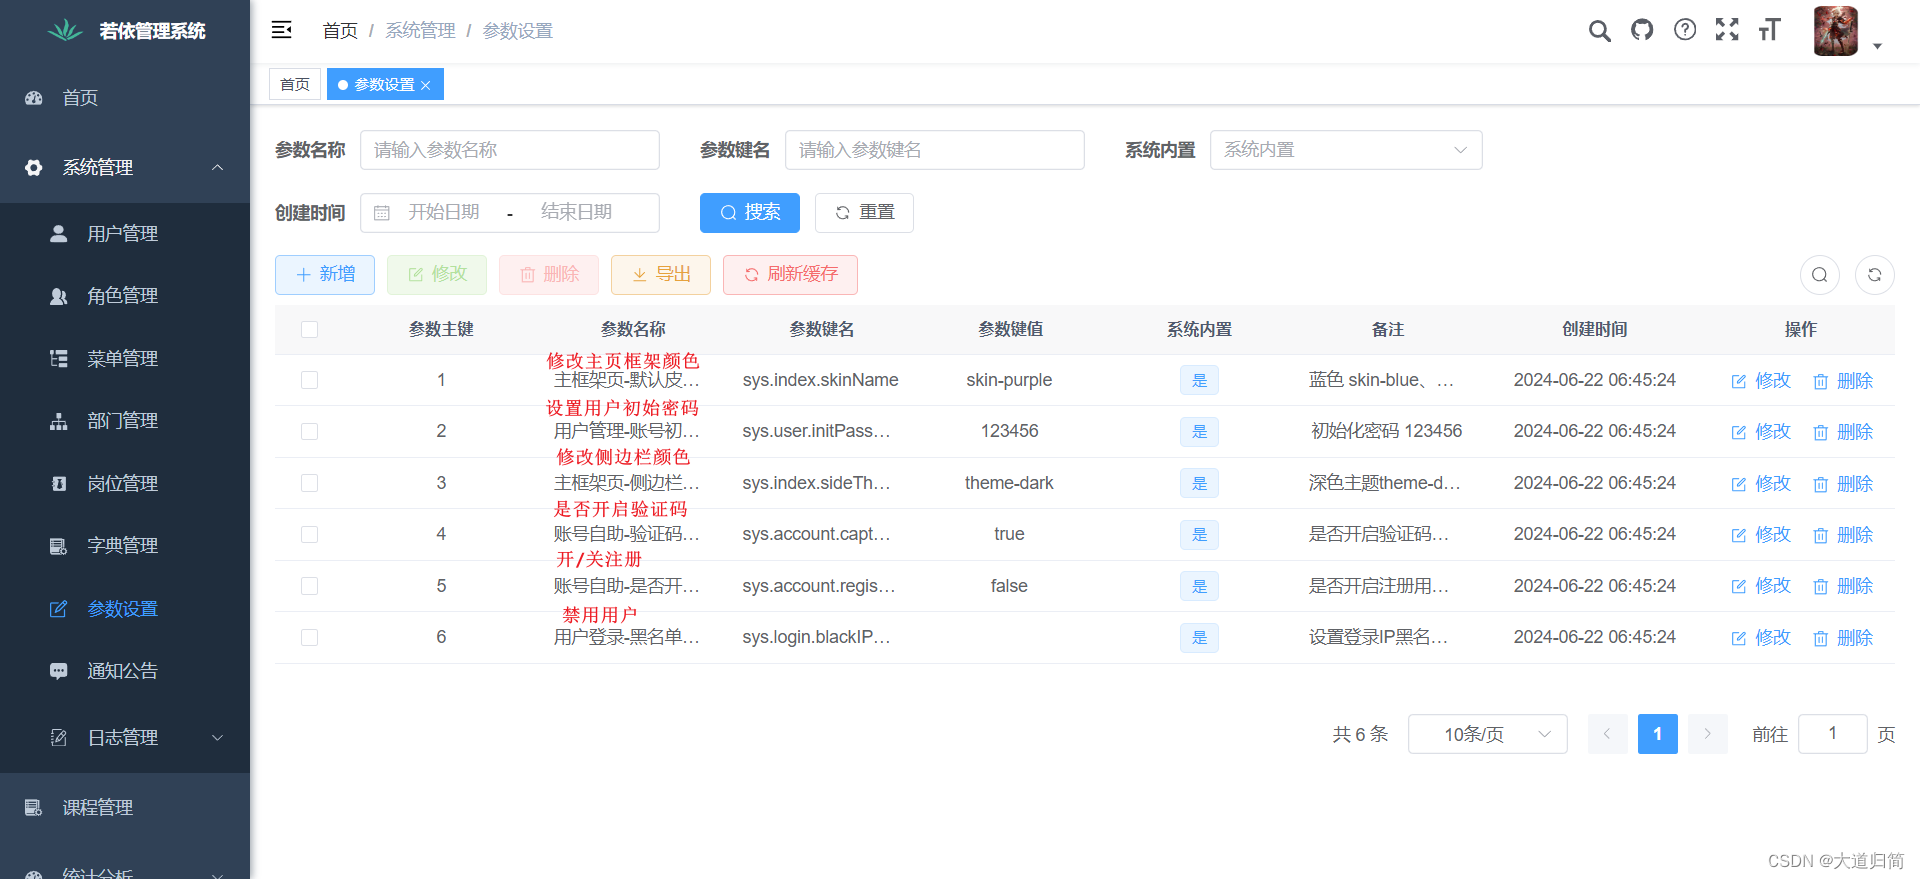1920x879 pixels.
Task: Close the 参数设置 tab with the x
Action: 426,85
